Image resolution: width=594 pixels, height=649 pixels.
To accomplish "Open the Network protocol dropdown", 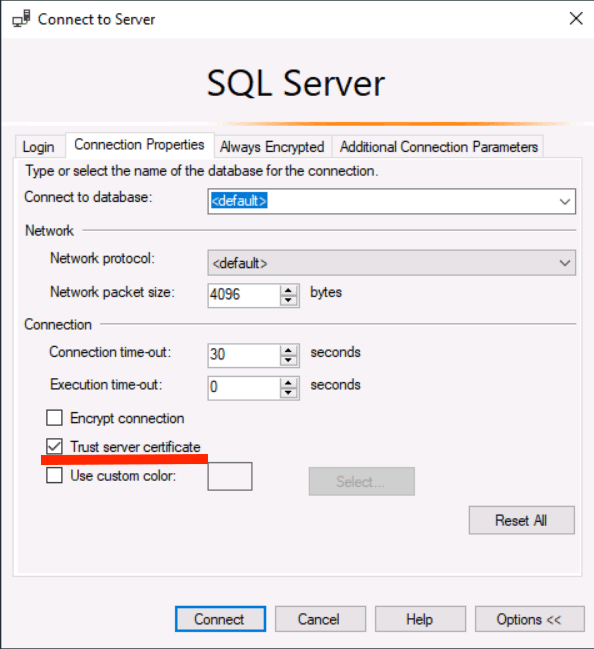I will pyautogui.click(x=391, y=263).
